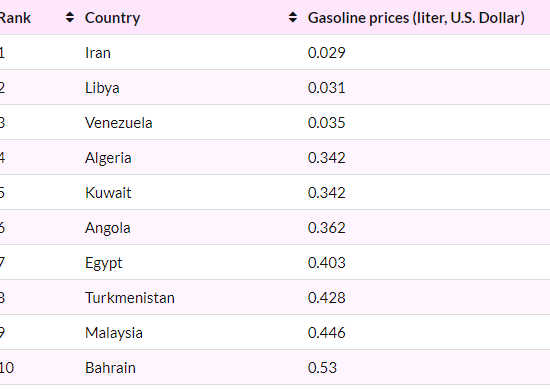Select the Kuwait country name
Screen dimensions: 550x390
(x=108, y=193)
